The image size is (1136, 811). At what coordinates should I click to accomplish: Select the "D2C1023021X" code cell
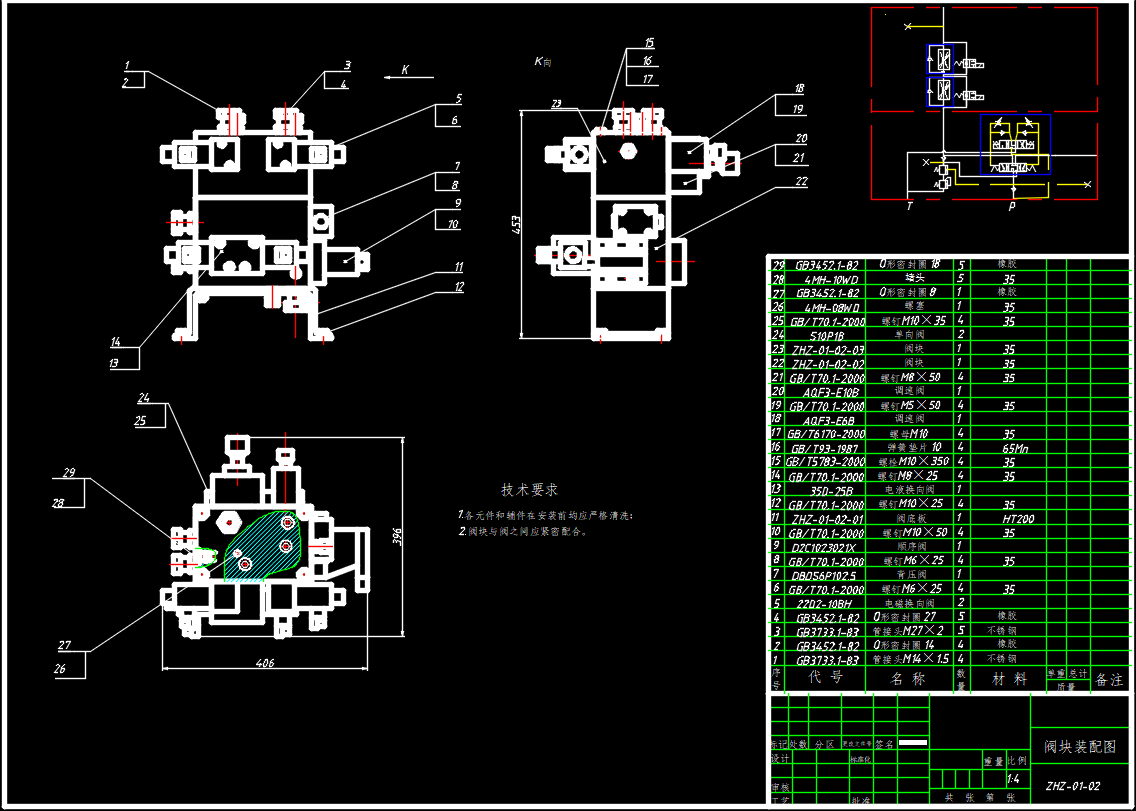[x=826, y=547]
